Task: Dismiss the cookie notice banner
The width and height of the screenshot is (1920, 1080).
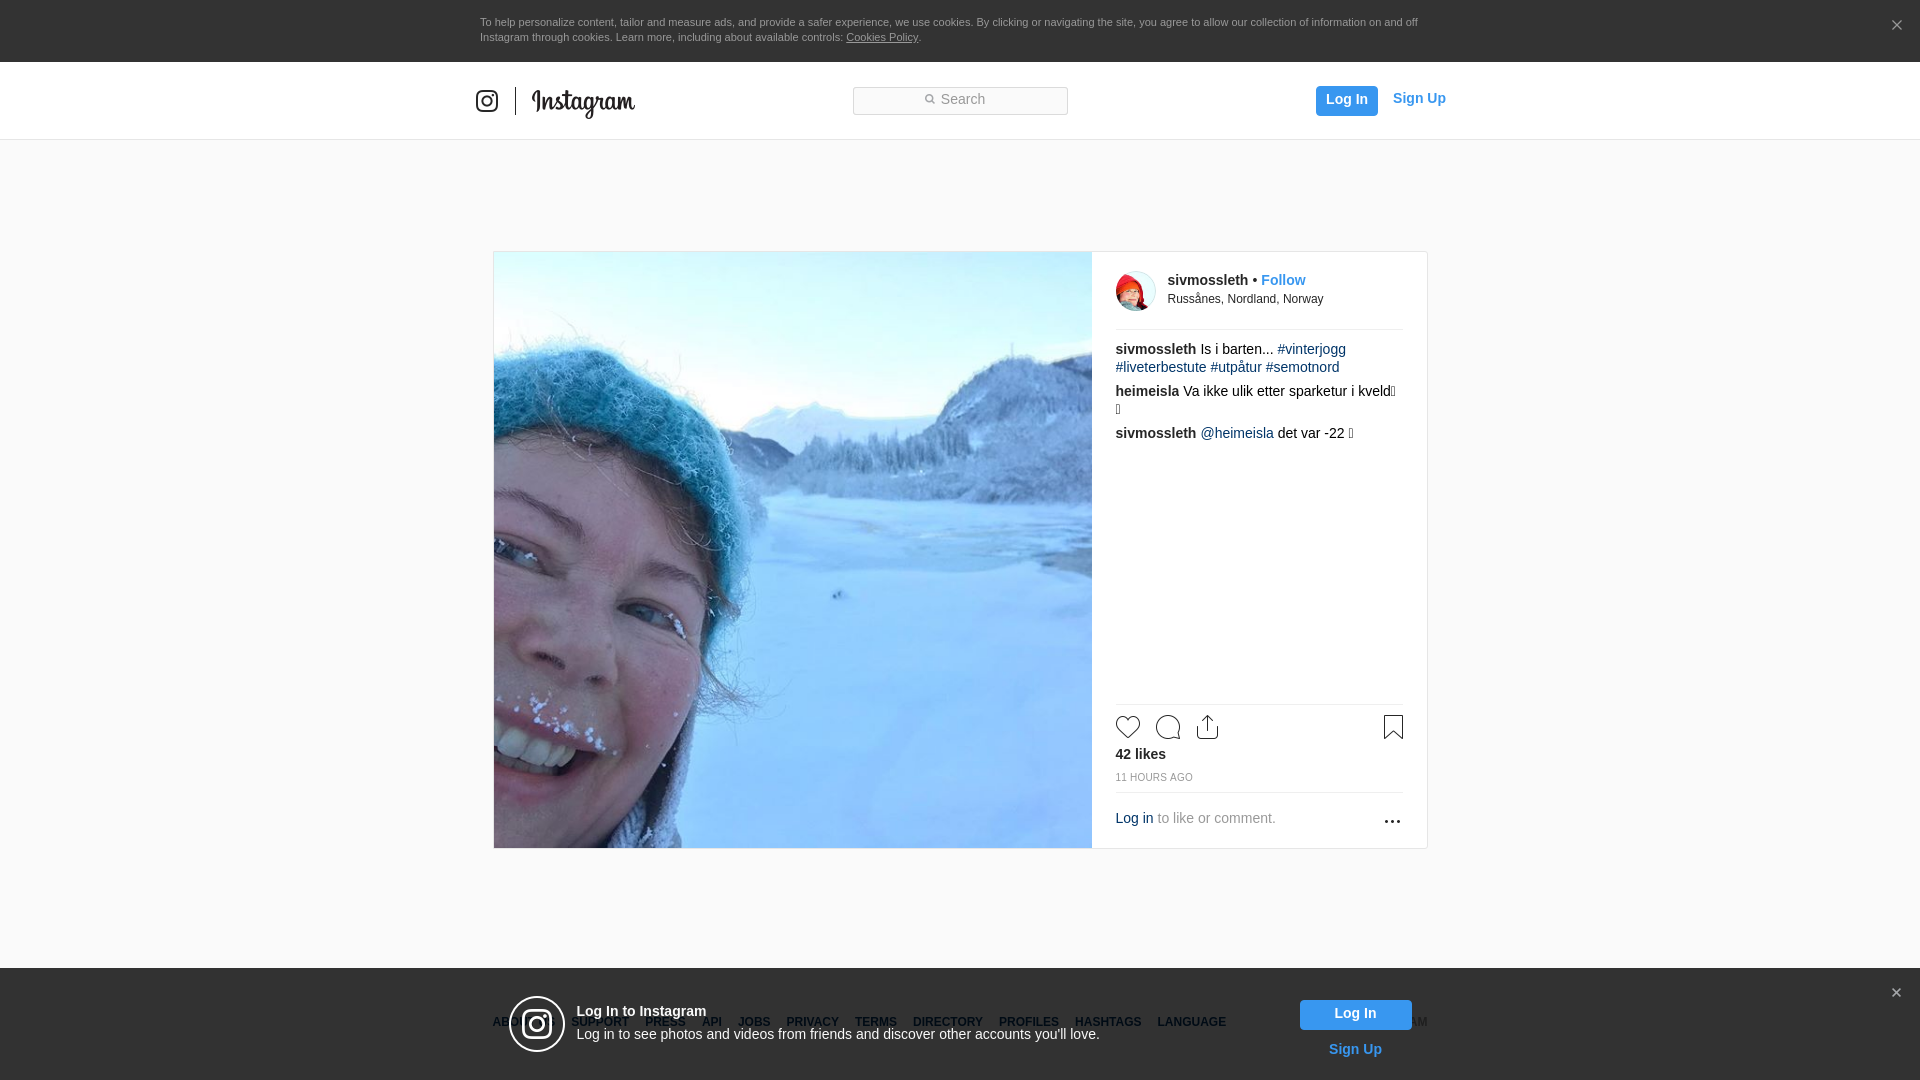Action: coord(1896,25)
